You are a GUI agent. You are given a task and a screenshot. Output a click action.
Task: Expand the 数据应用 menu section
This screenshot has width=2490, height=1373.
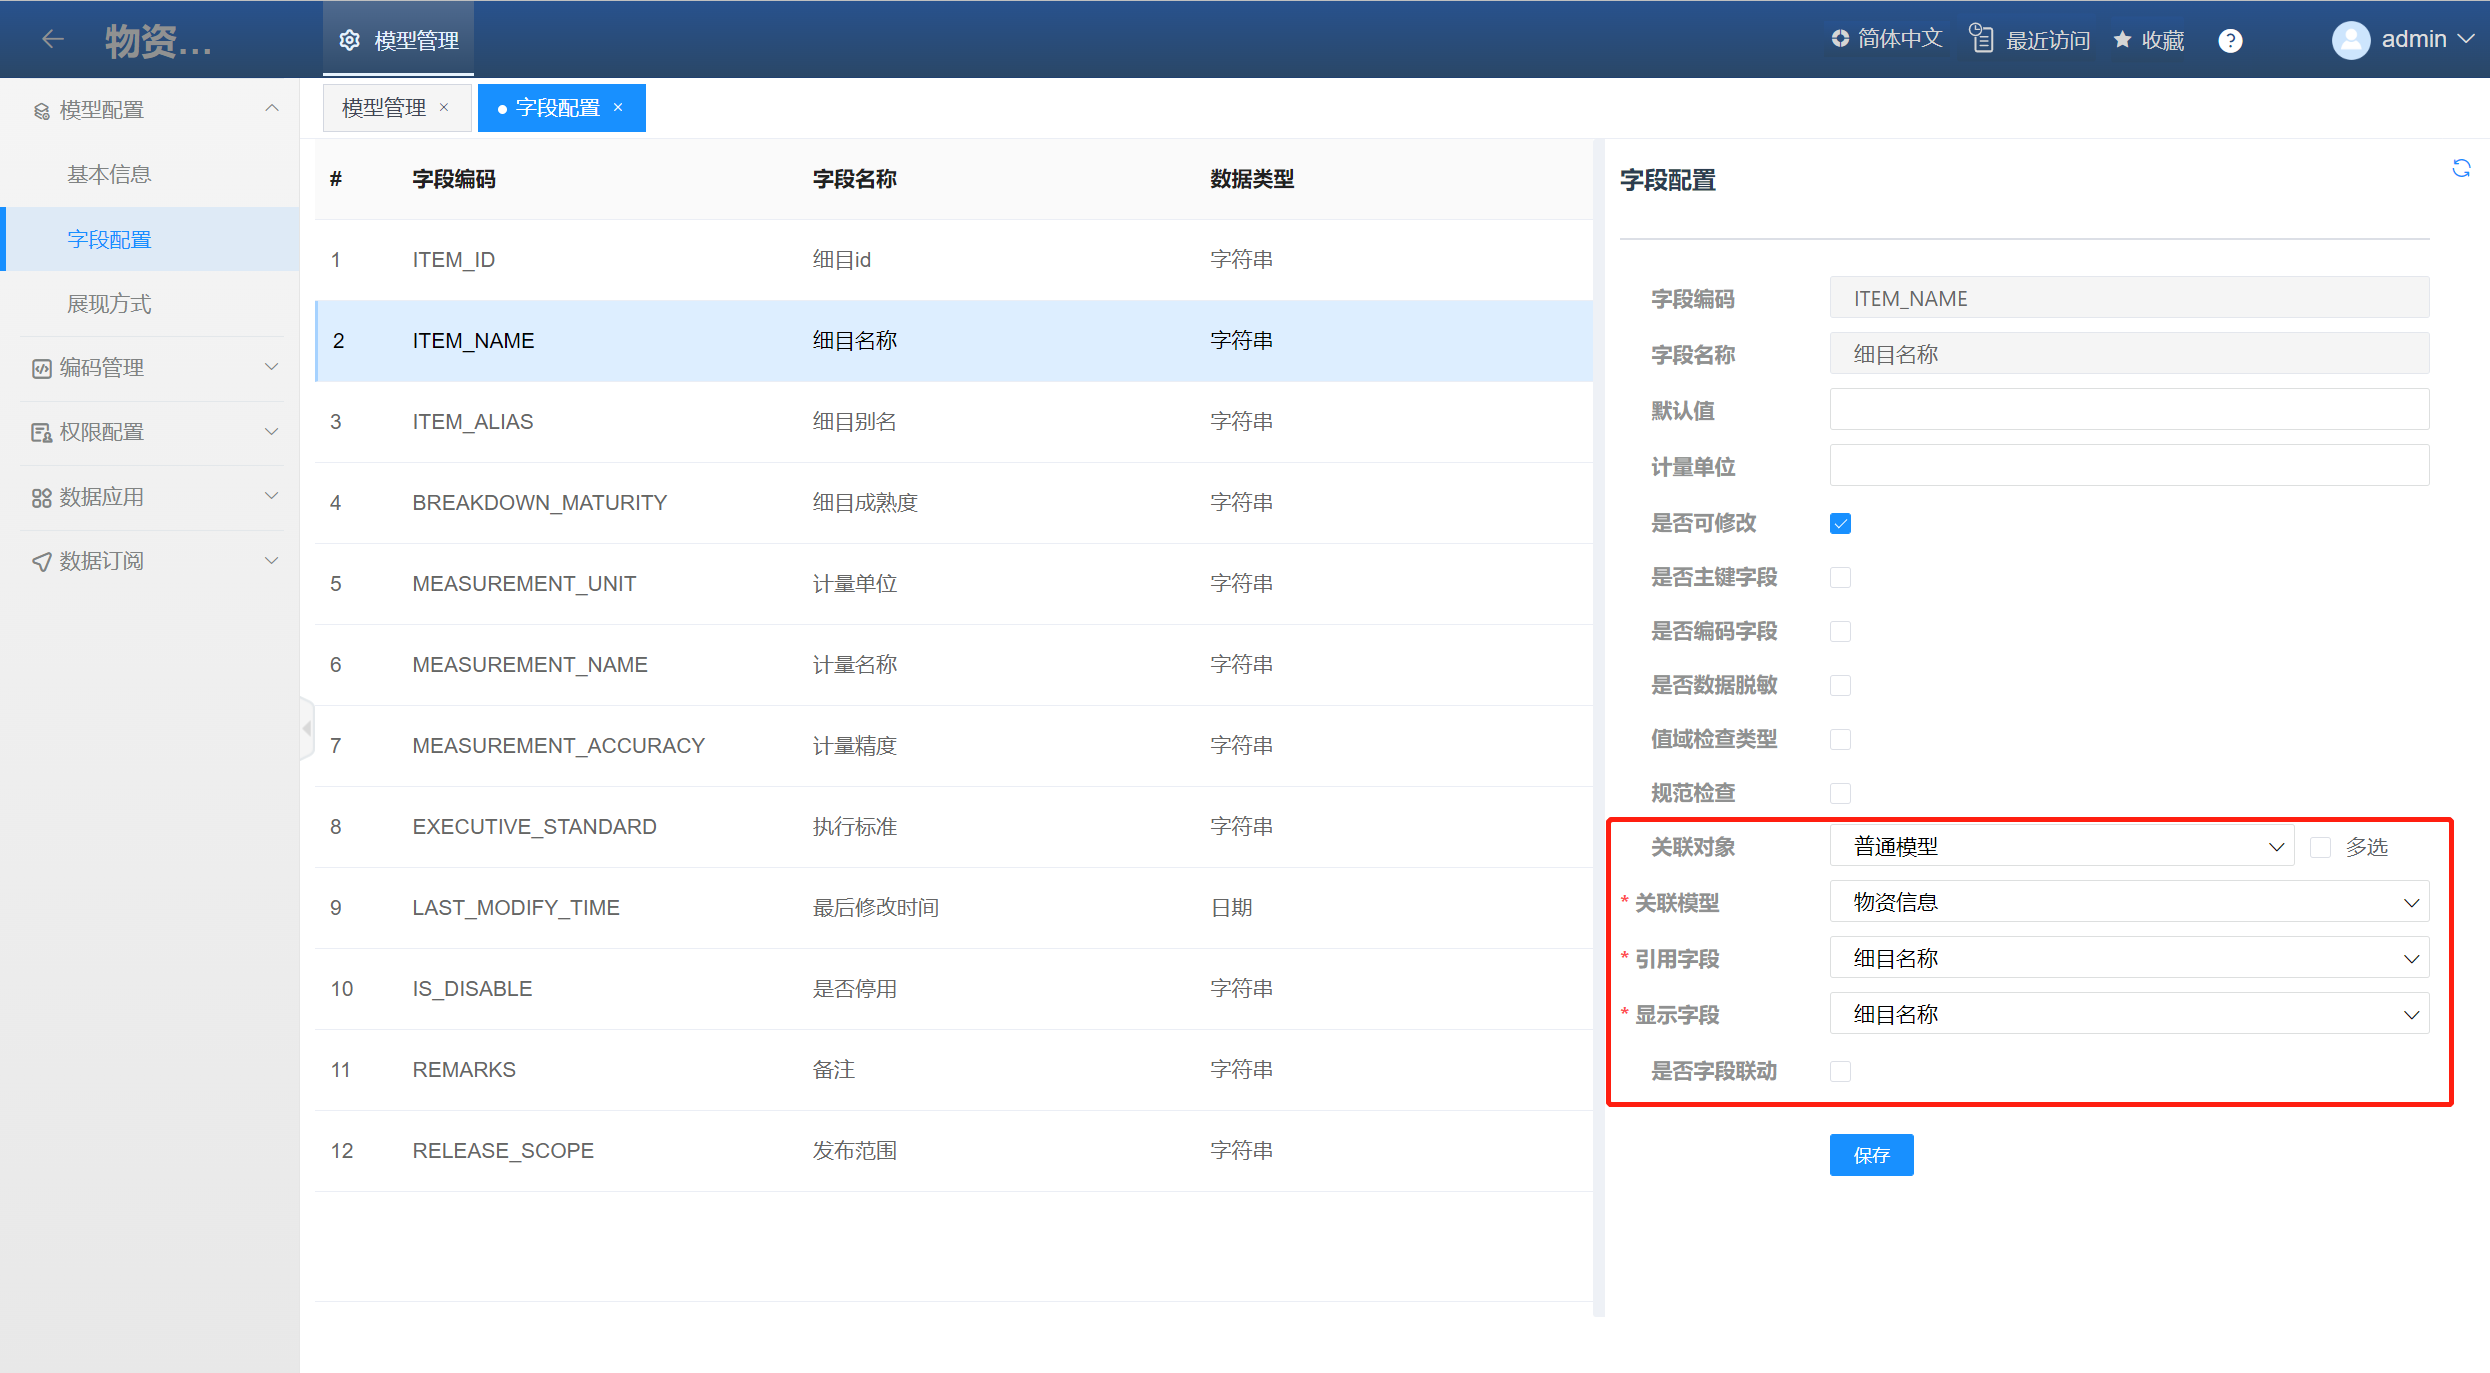pyautogui.click(x=271, y=496)
